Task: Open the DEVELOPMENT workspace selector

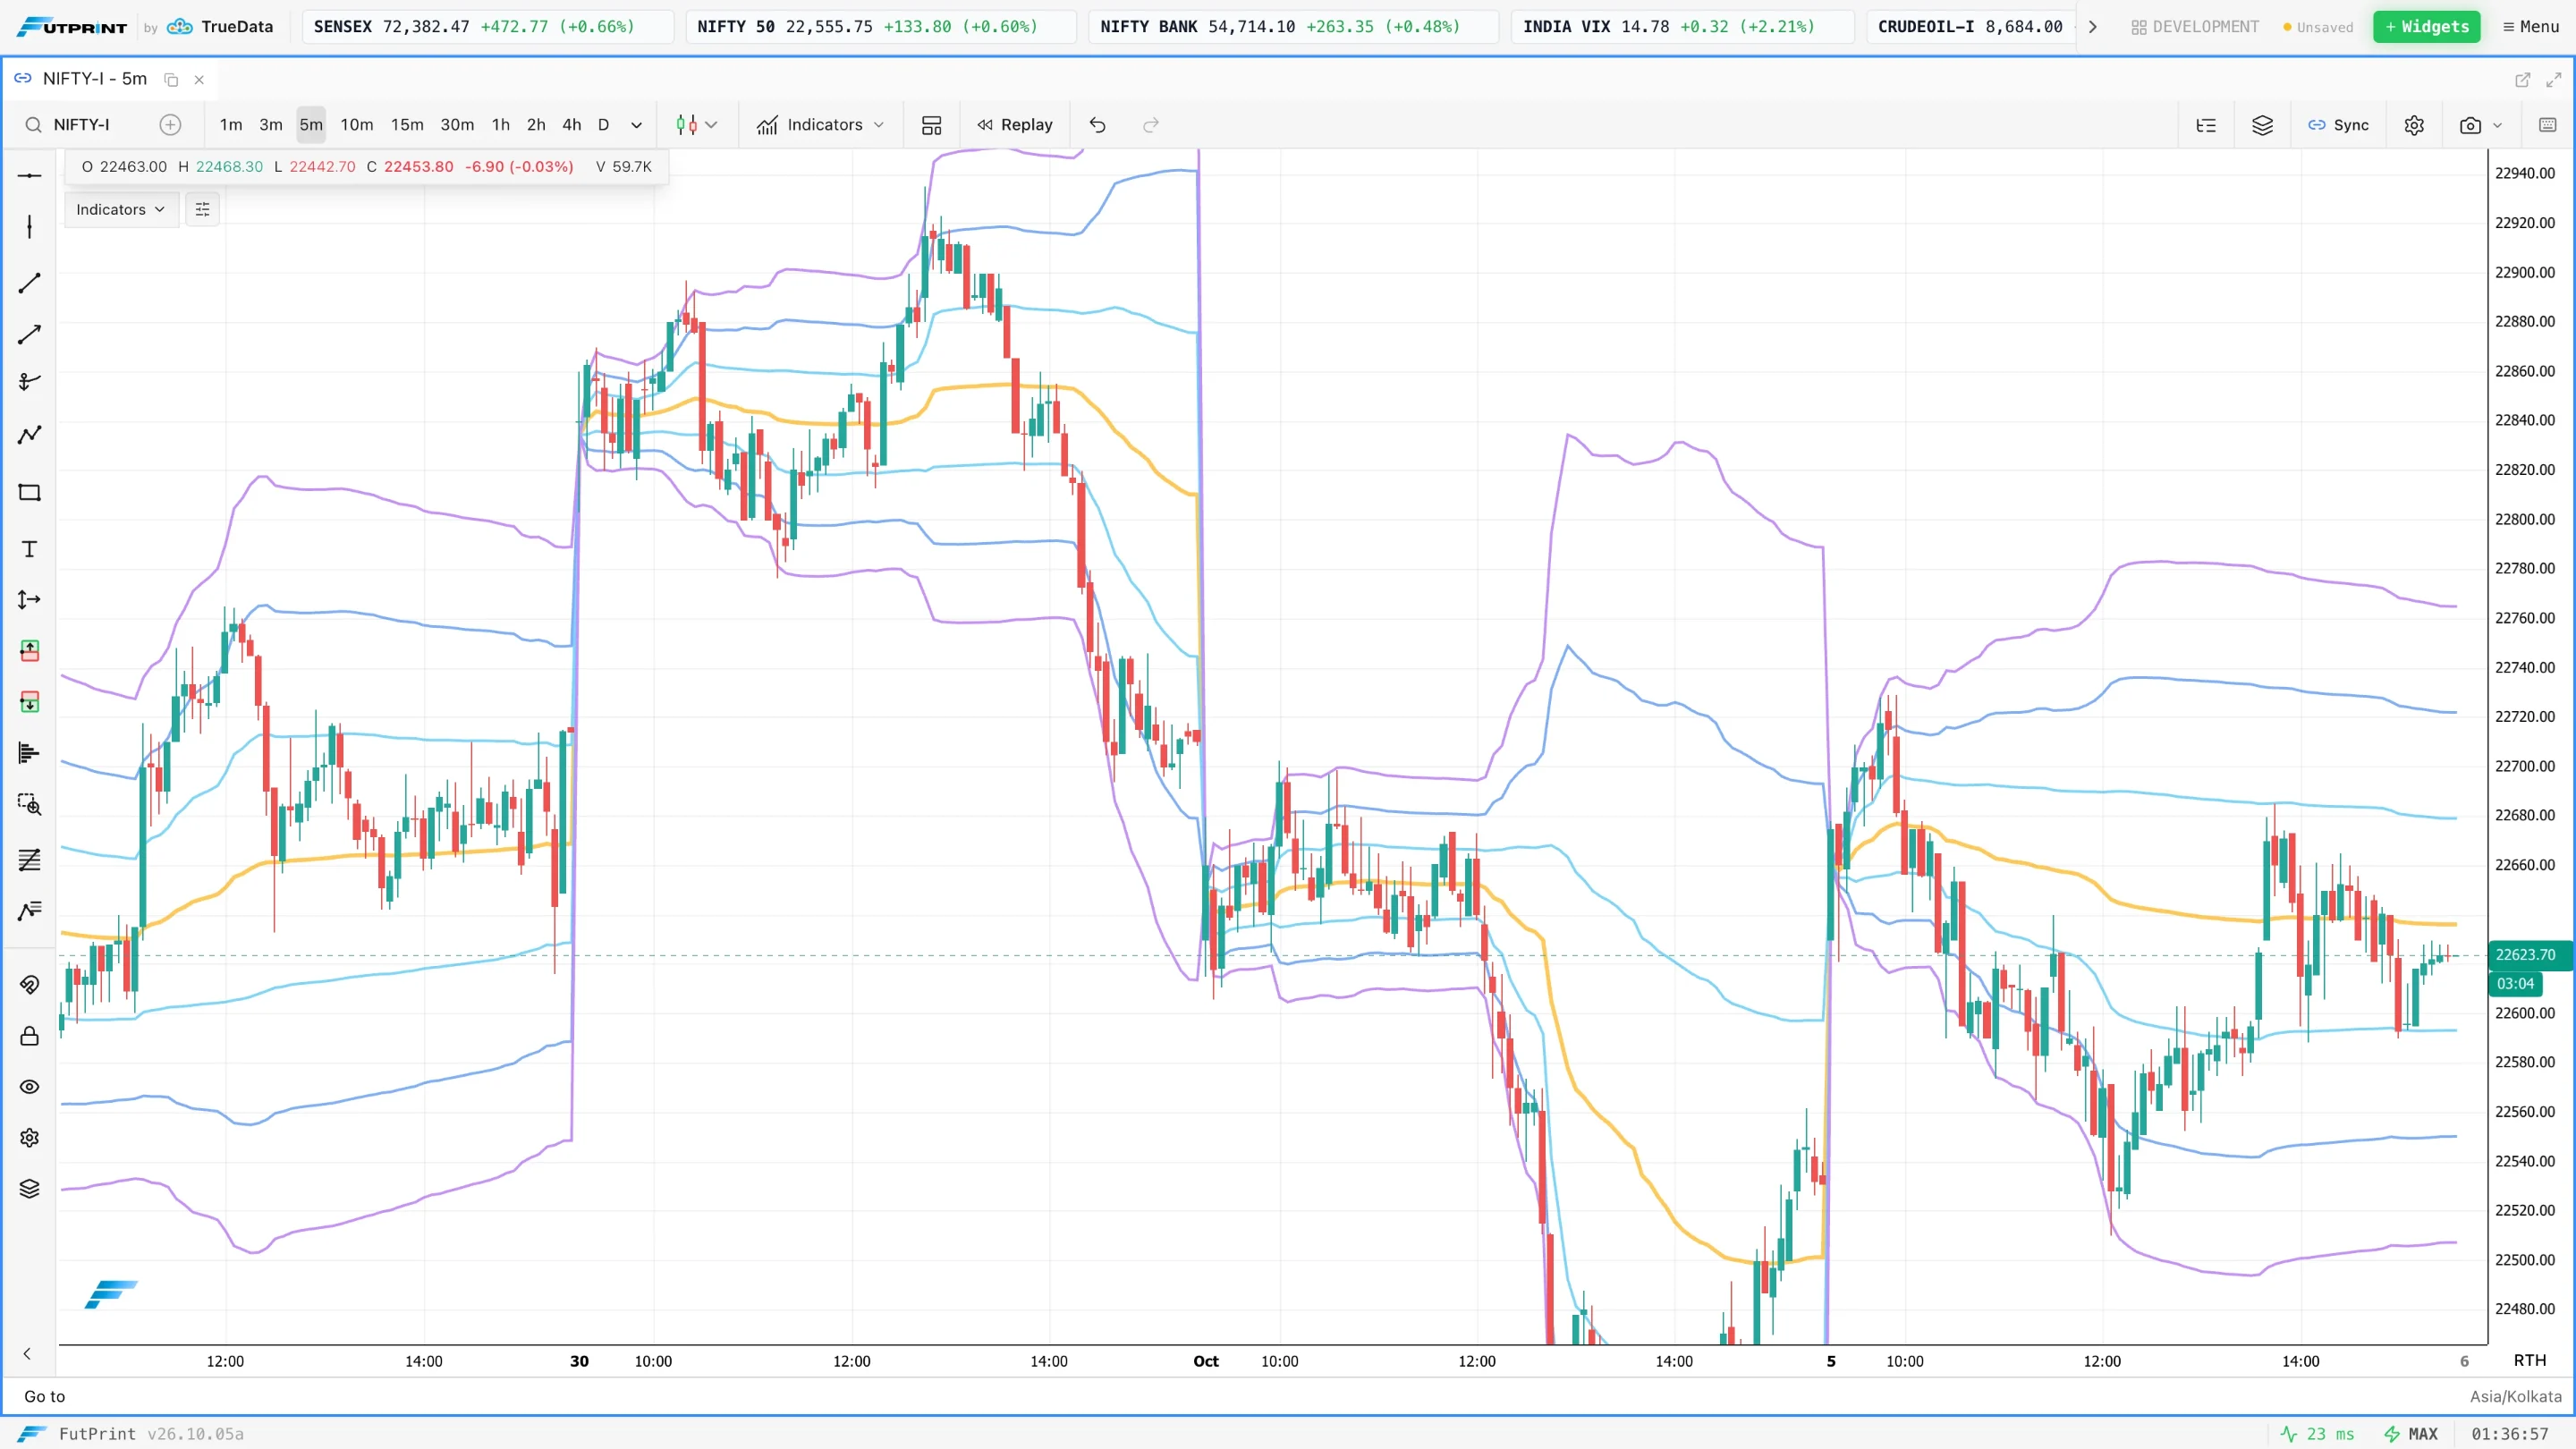Action: click(x=2195, y=27)
